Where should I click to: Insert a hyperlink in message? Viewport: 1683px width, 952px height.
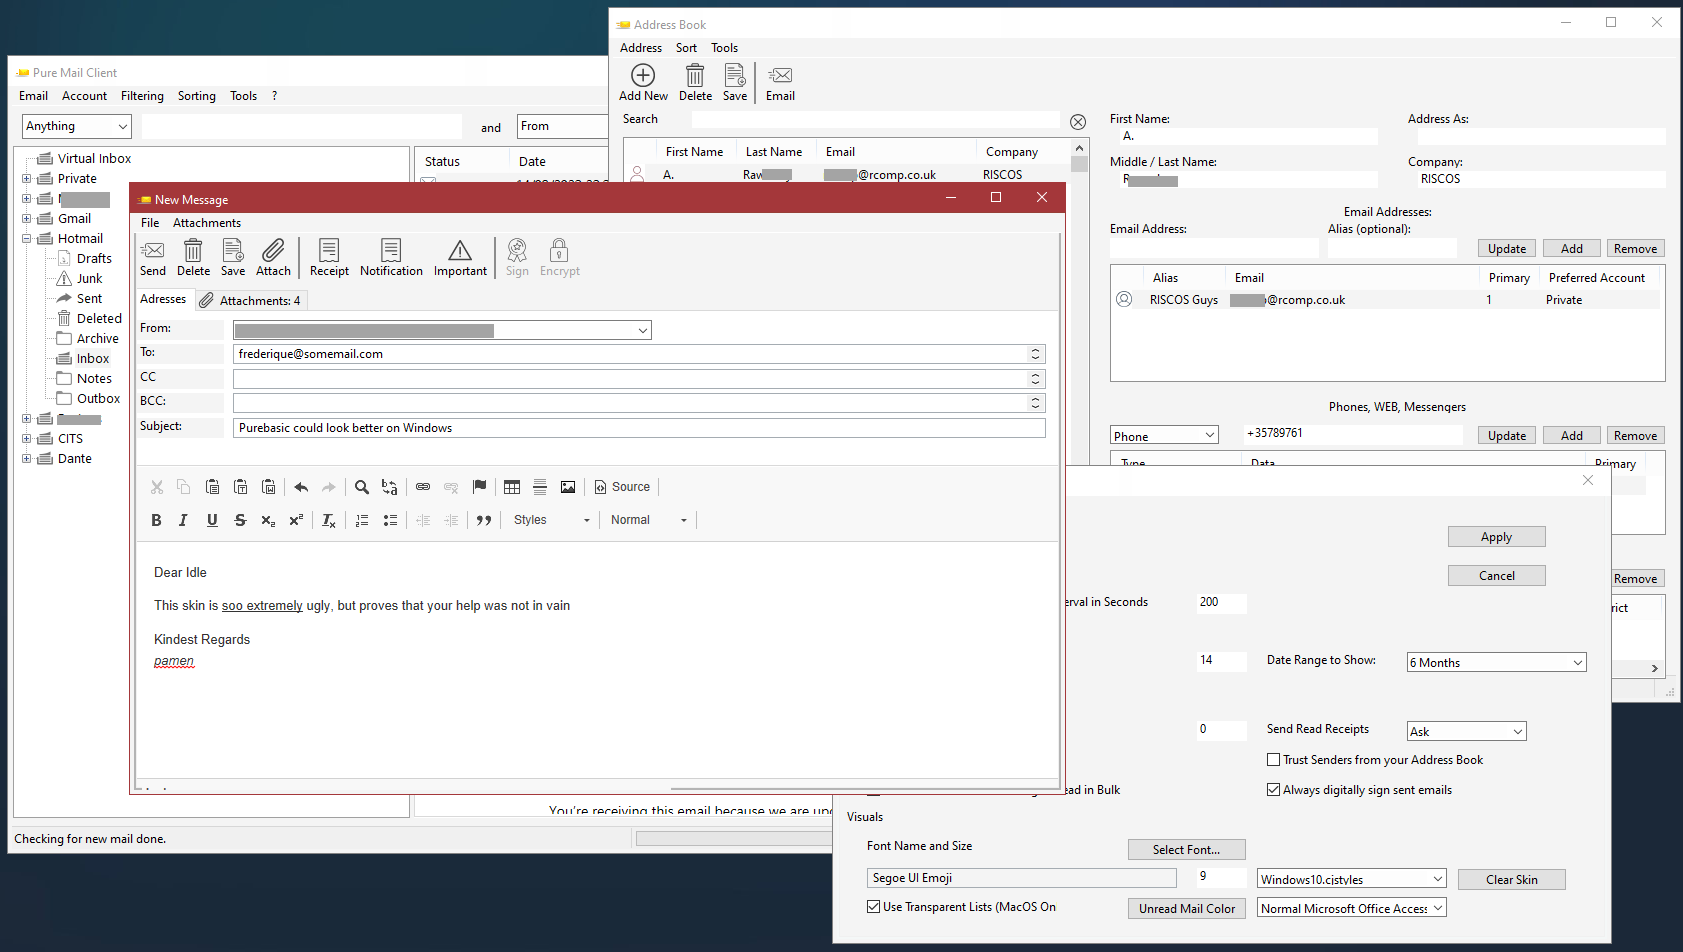coord(423,487)
